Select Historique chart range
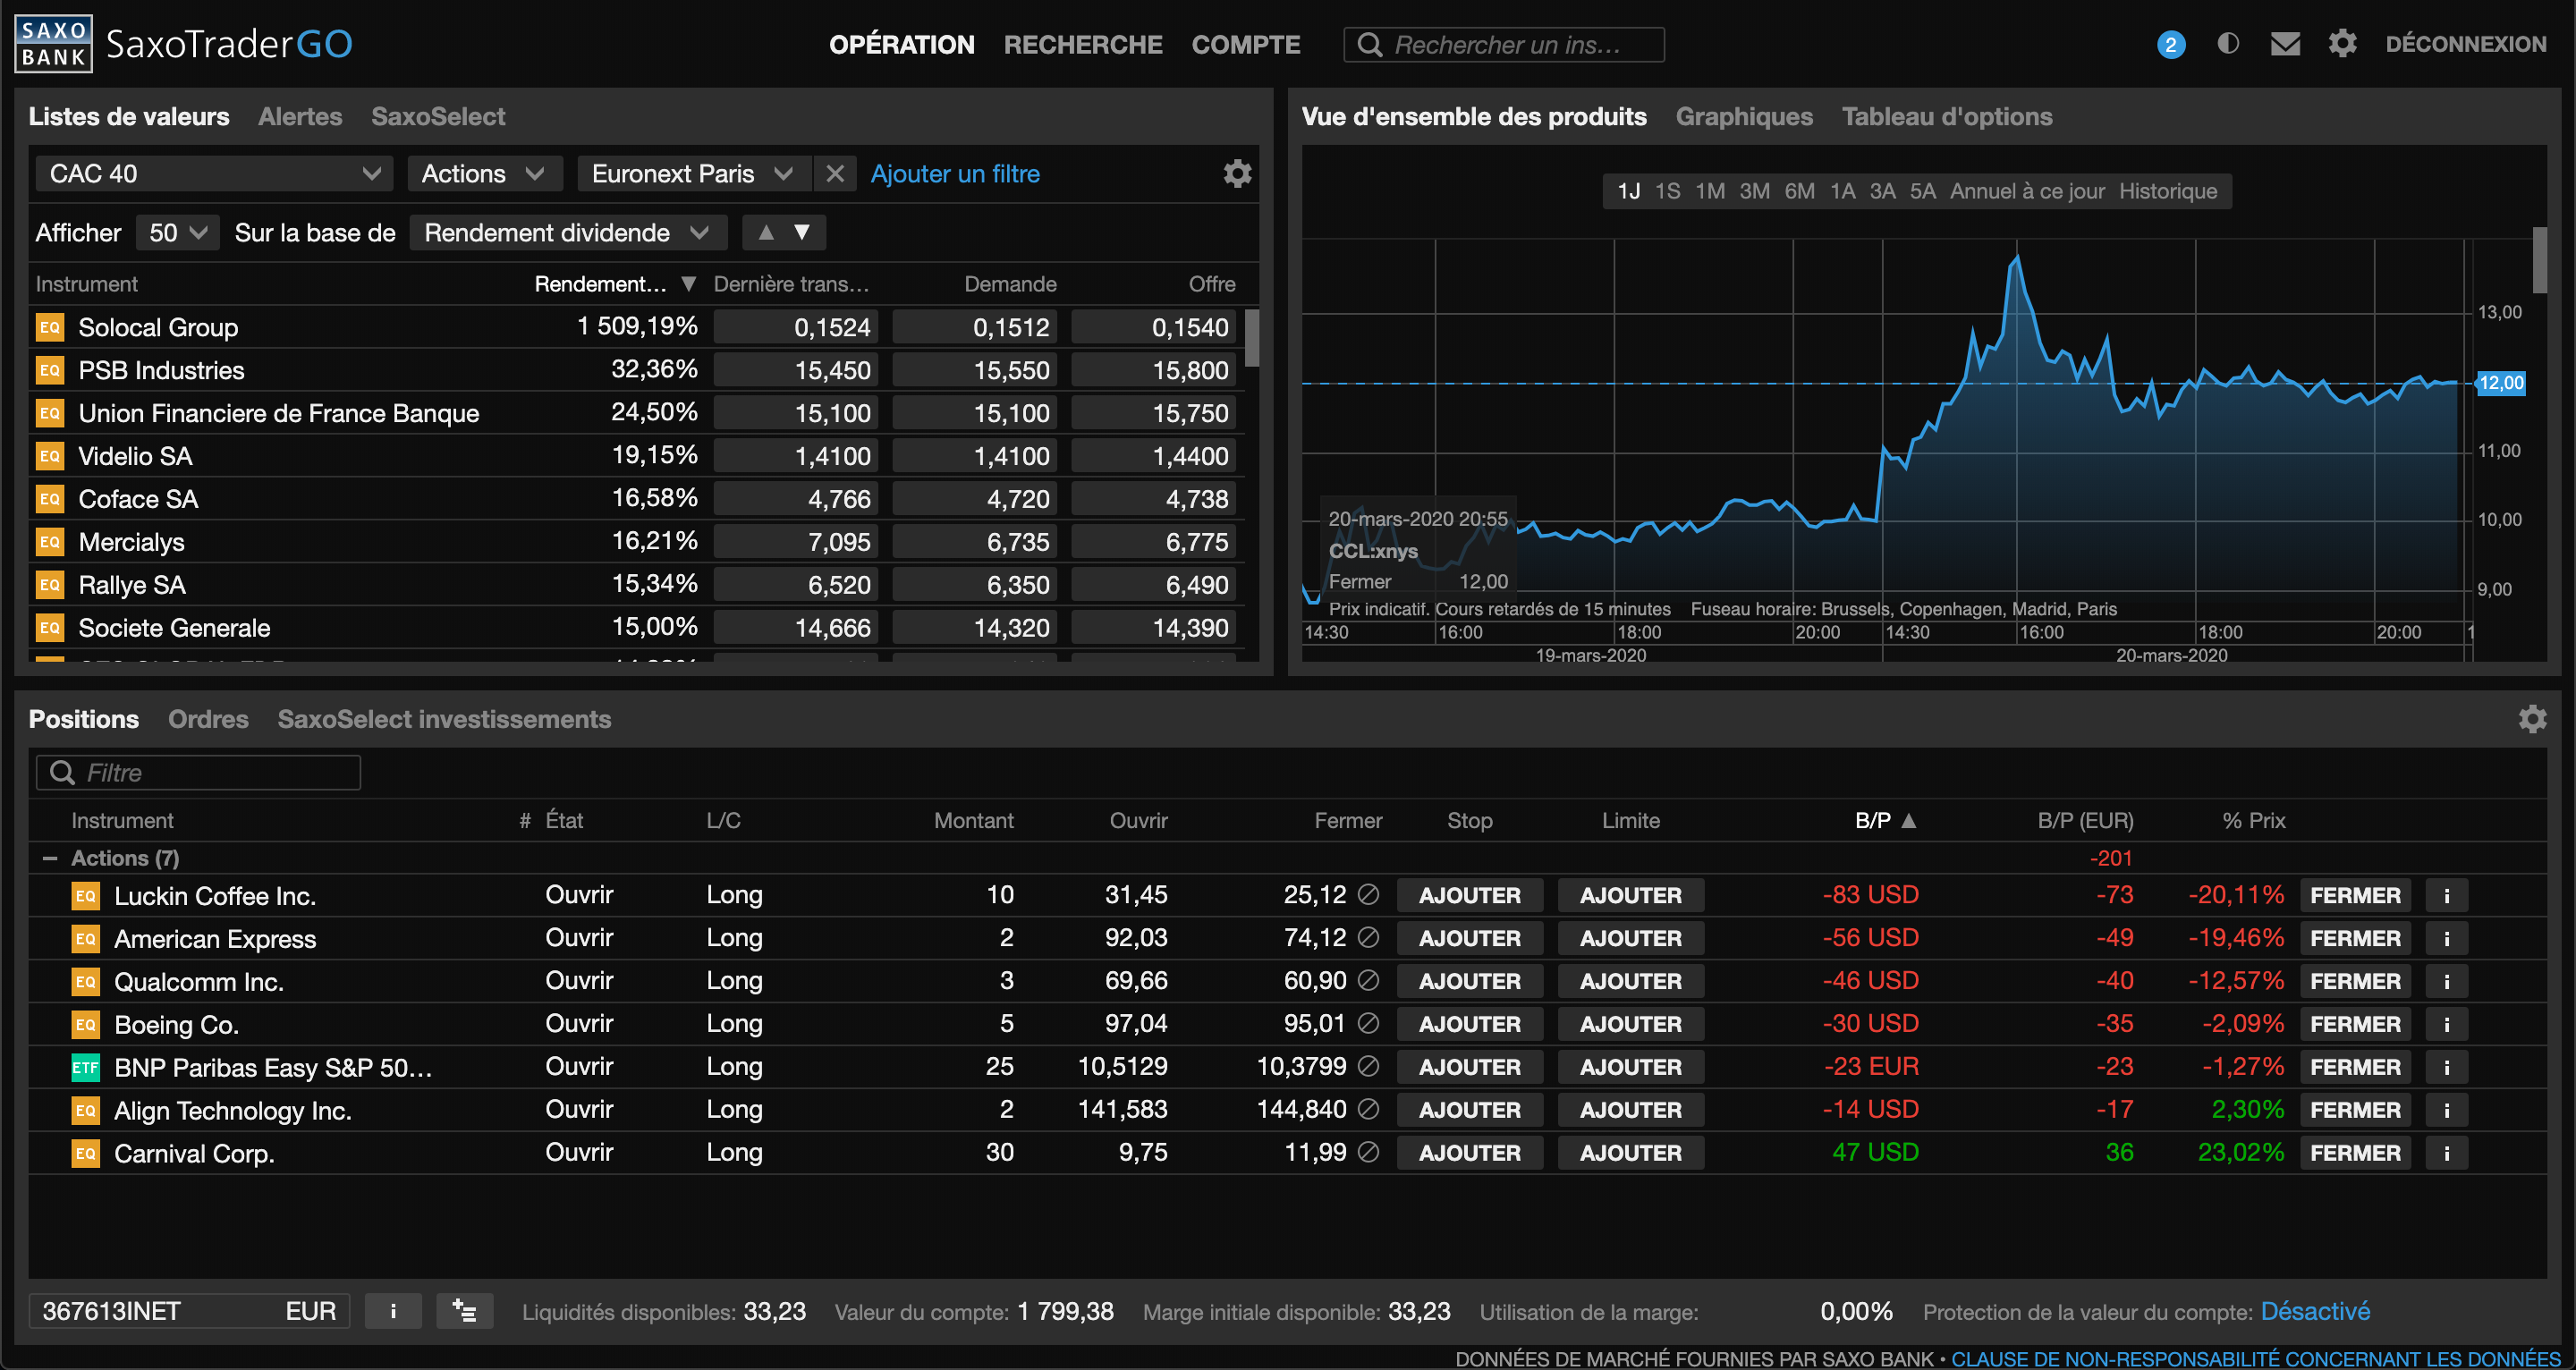The height and width of the screenshot is (1370, 2576). pos(2168,191)
